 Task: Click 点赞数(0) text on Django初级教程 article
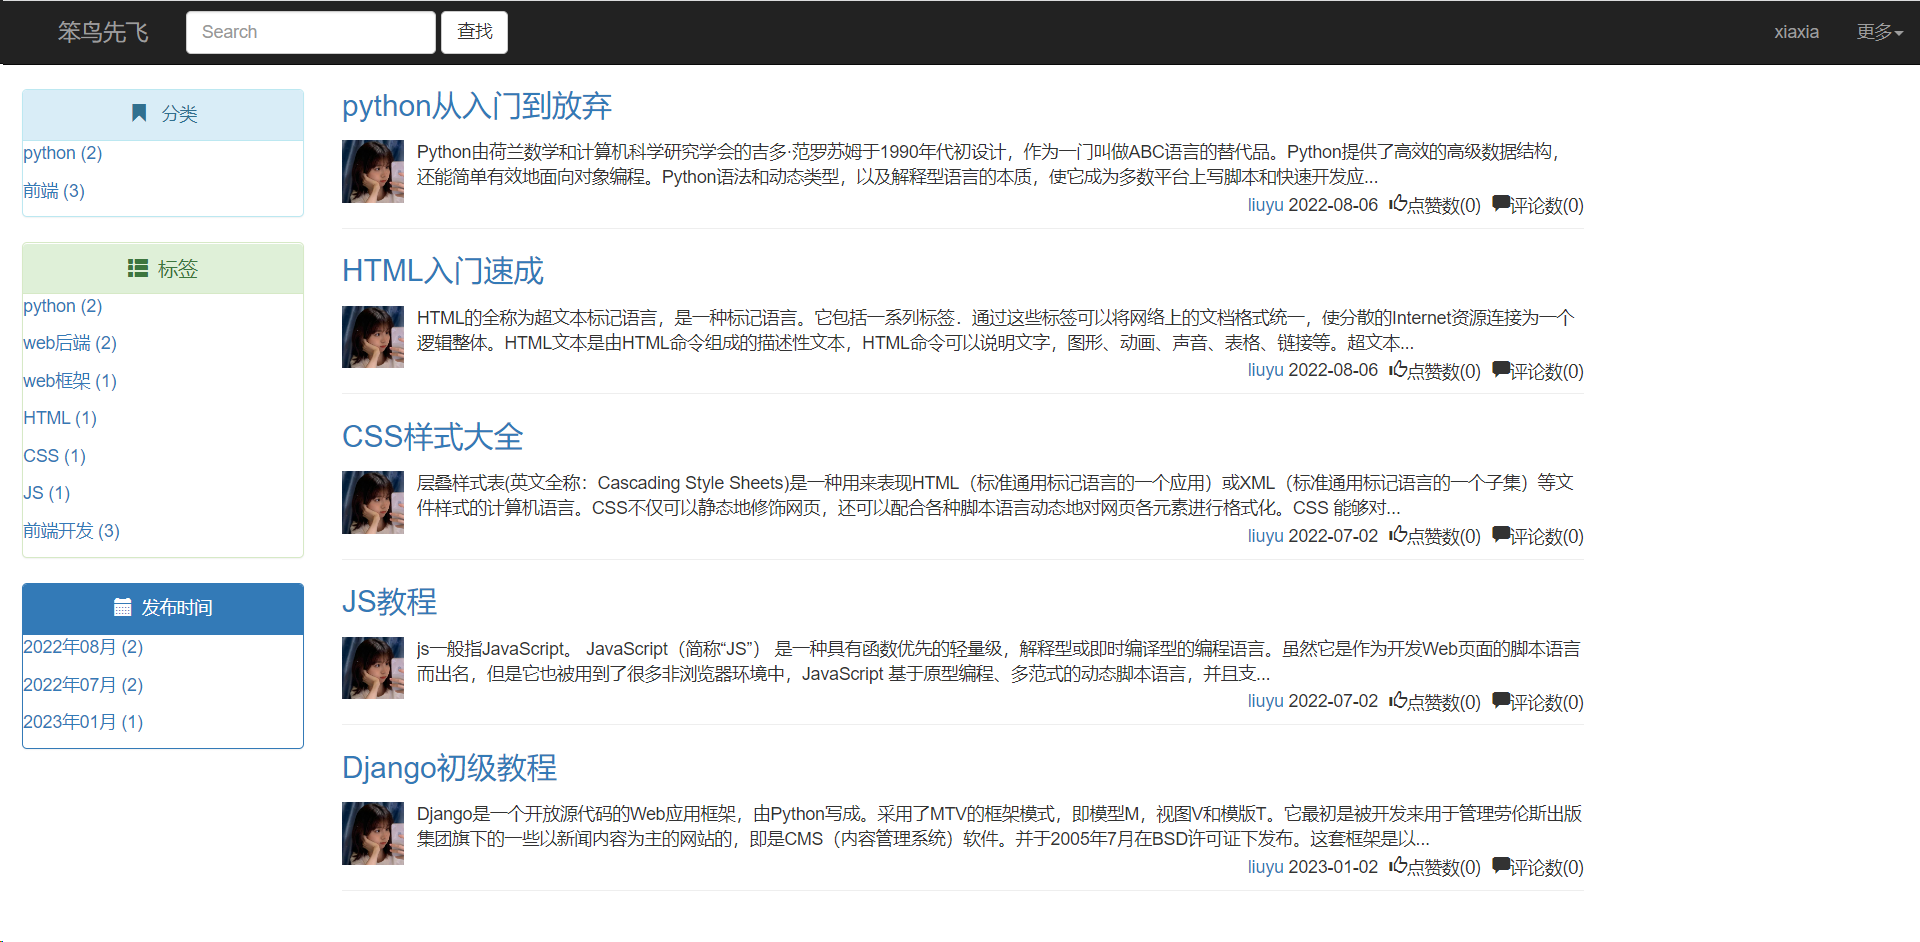pyautogui.click(x=1444, y=868)
